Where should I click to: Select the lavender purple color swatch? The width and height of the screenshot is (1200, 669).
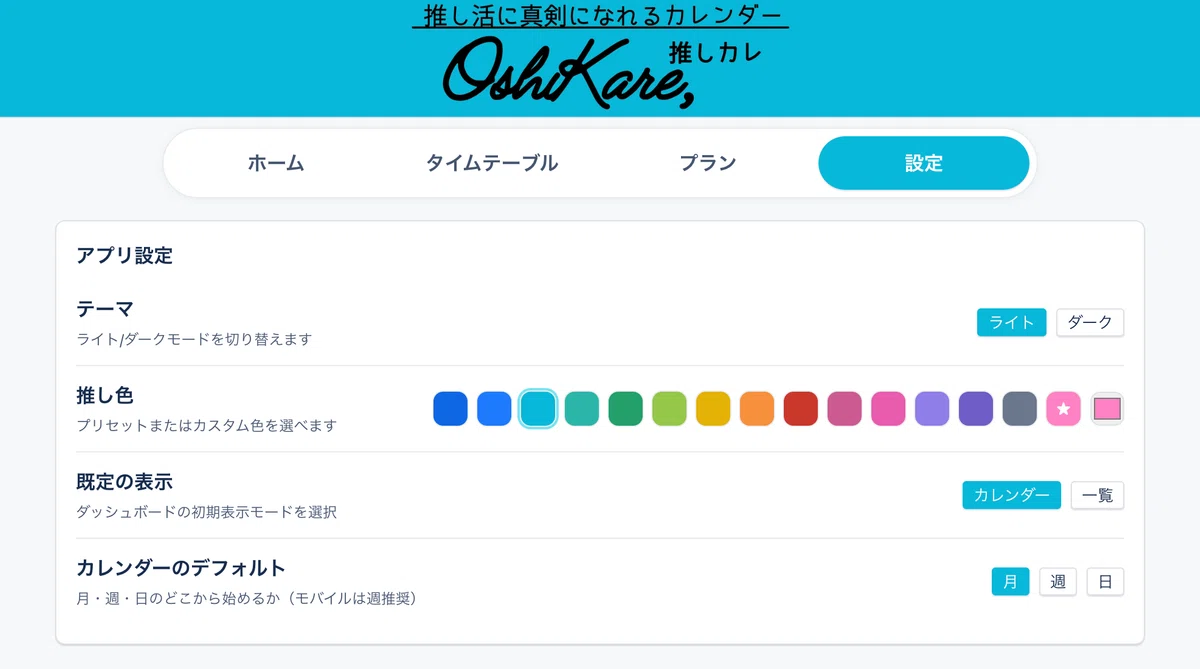[x=932, y=409]
